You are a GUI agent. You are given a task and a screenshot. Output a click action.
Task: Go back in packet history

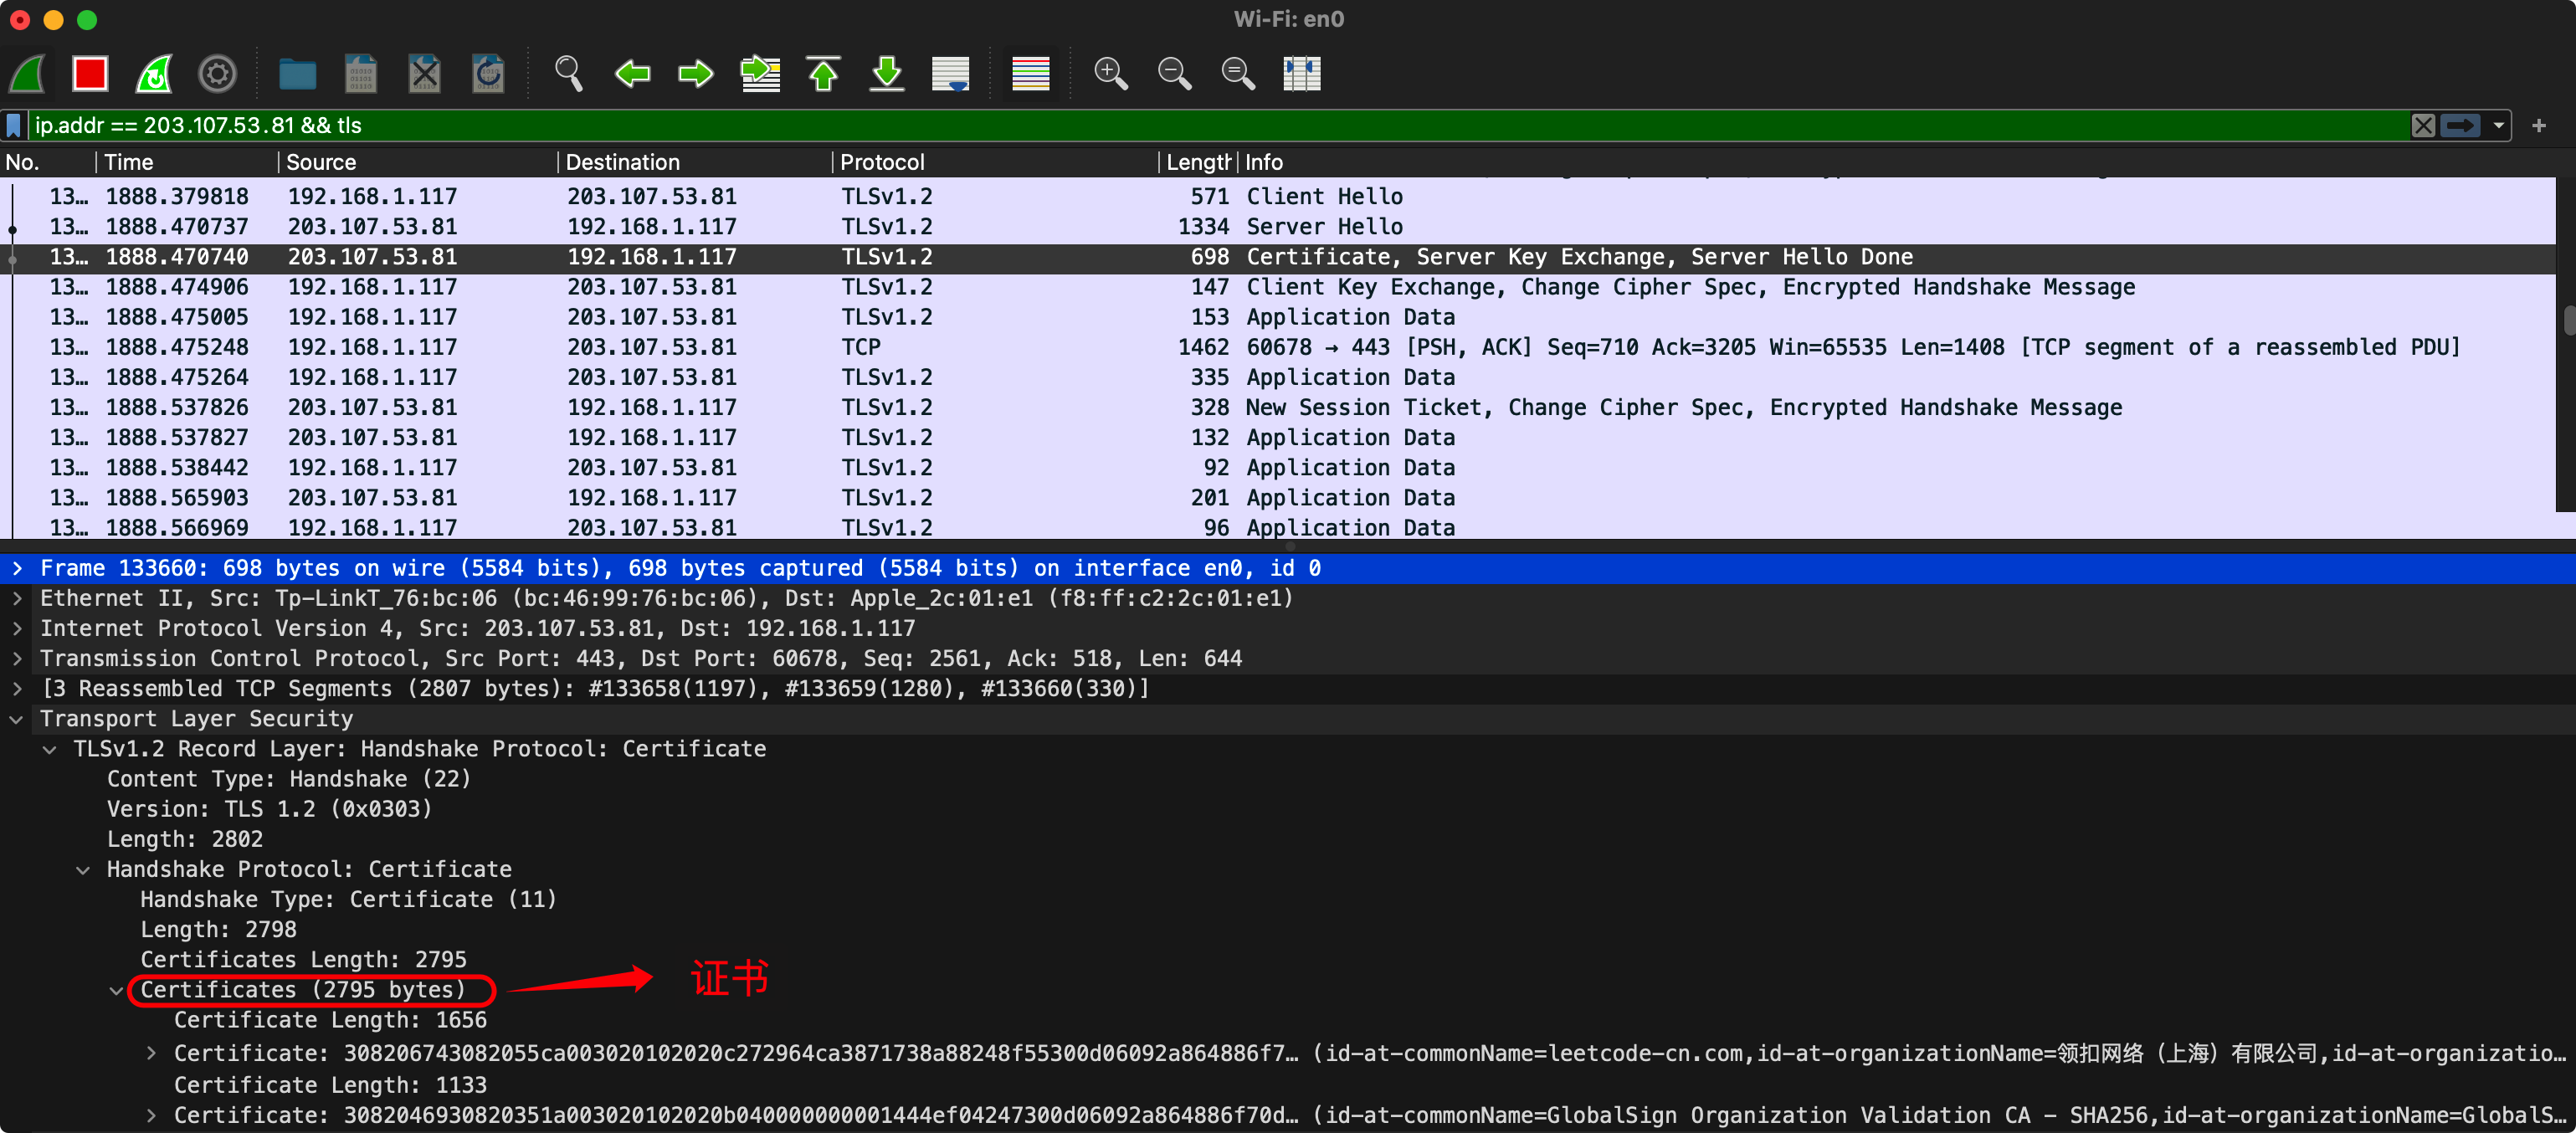[632, 74]
